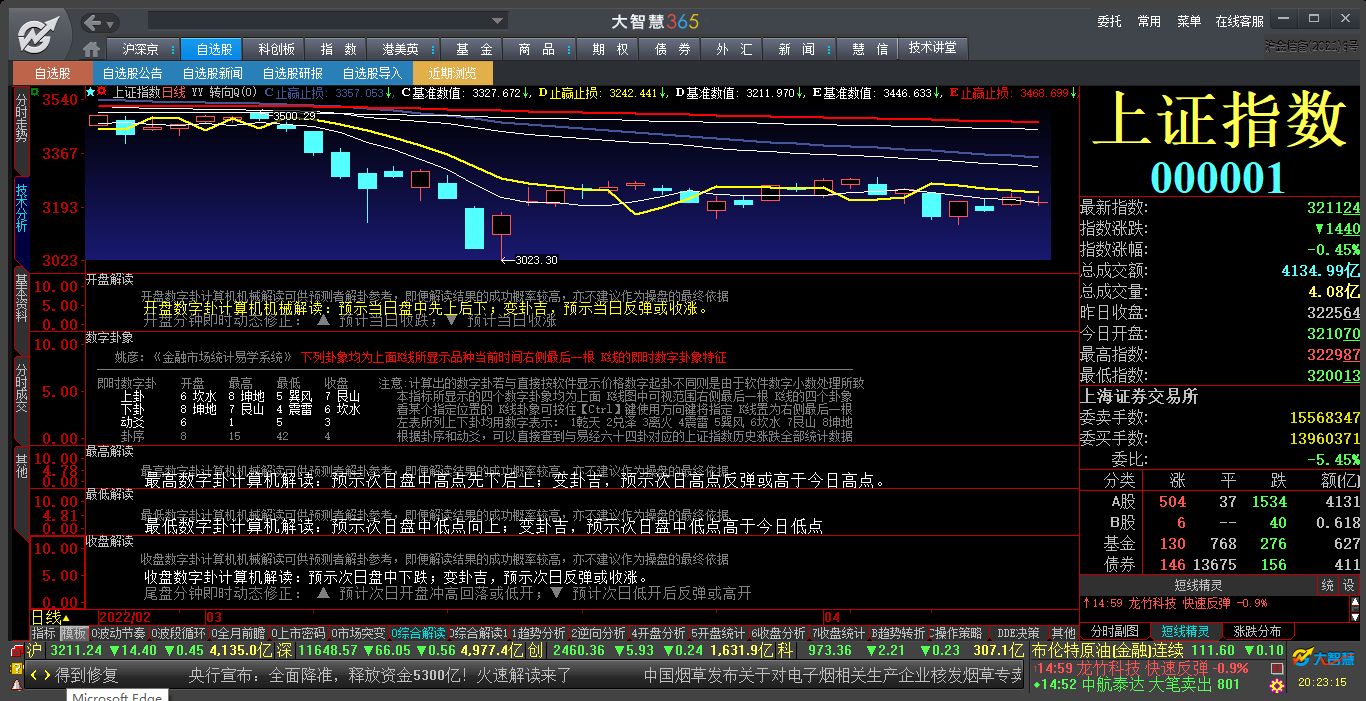Open the 统 statistics button in 短线精灵

pyautogui.click(x=1328, y=585)
